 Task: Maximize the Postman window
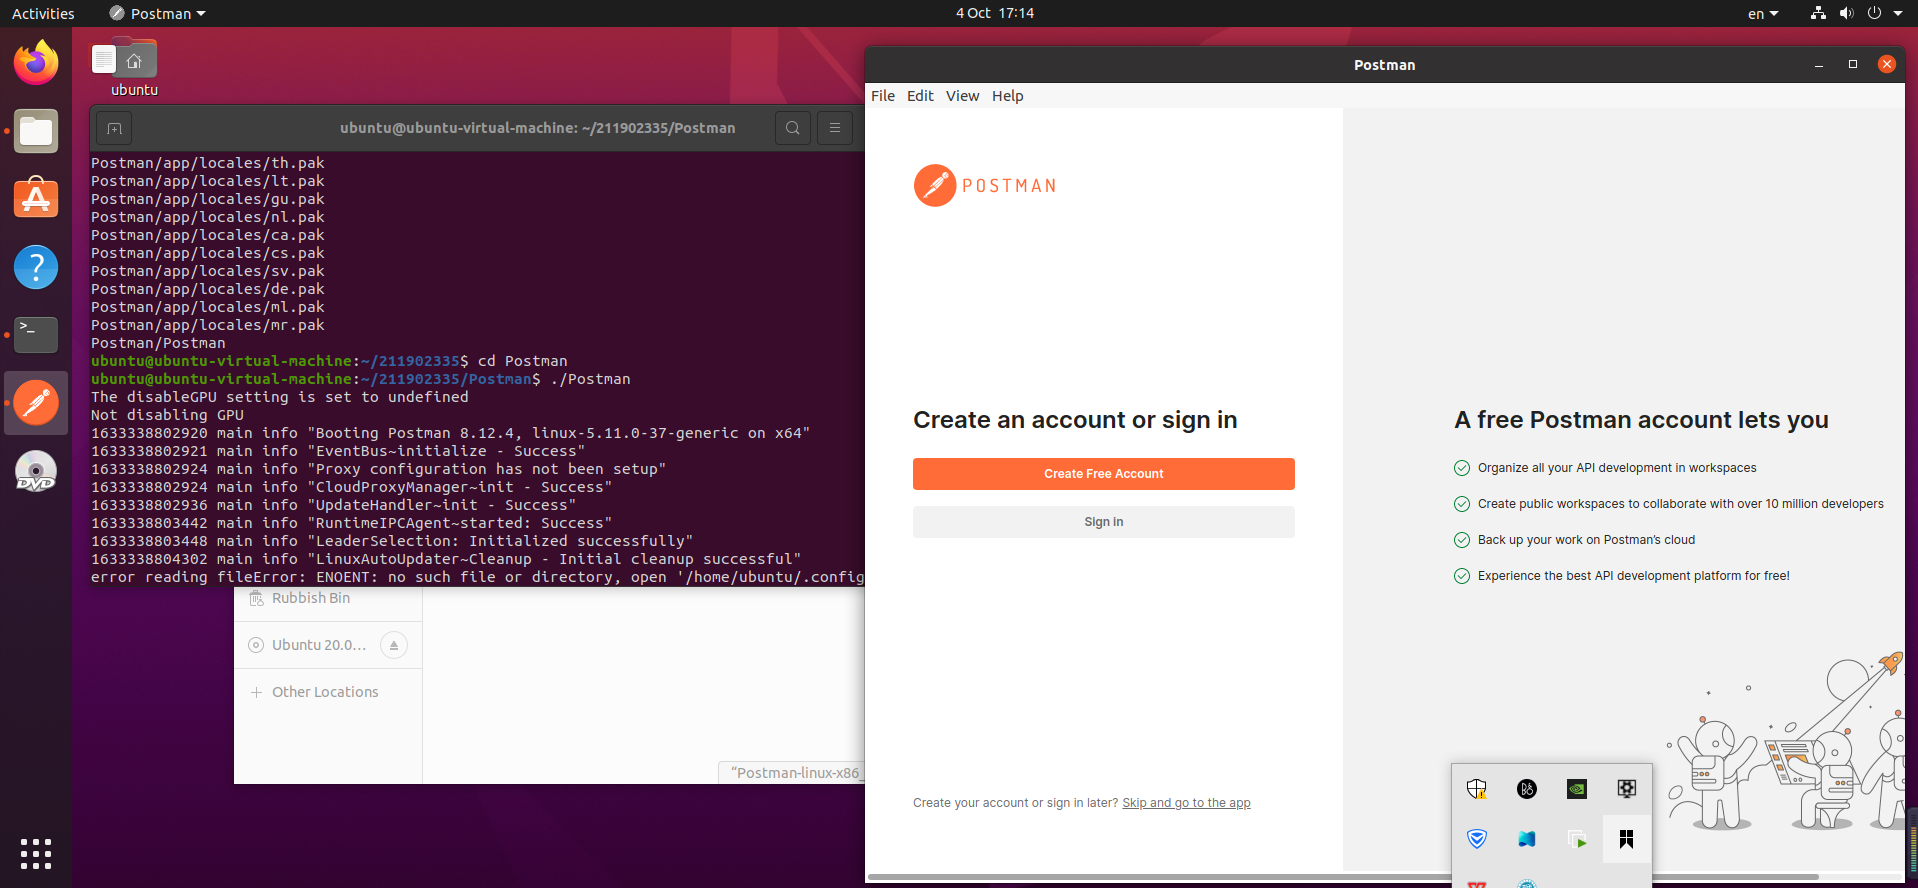coord(1853,65)
